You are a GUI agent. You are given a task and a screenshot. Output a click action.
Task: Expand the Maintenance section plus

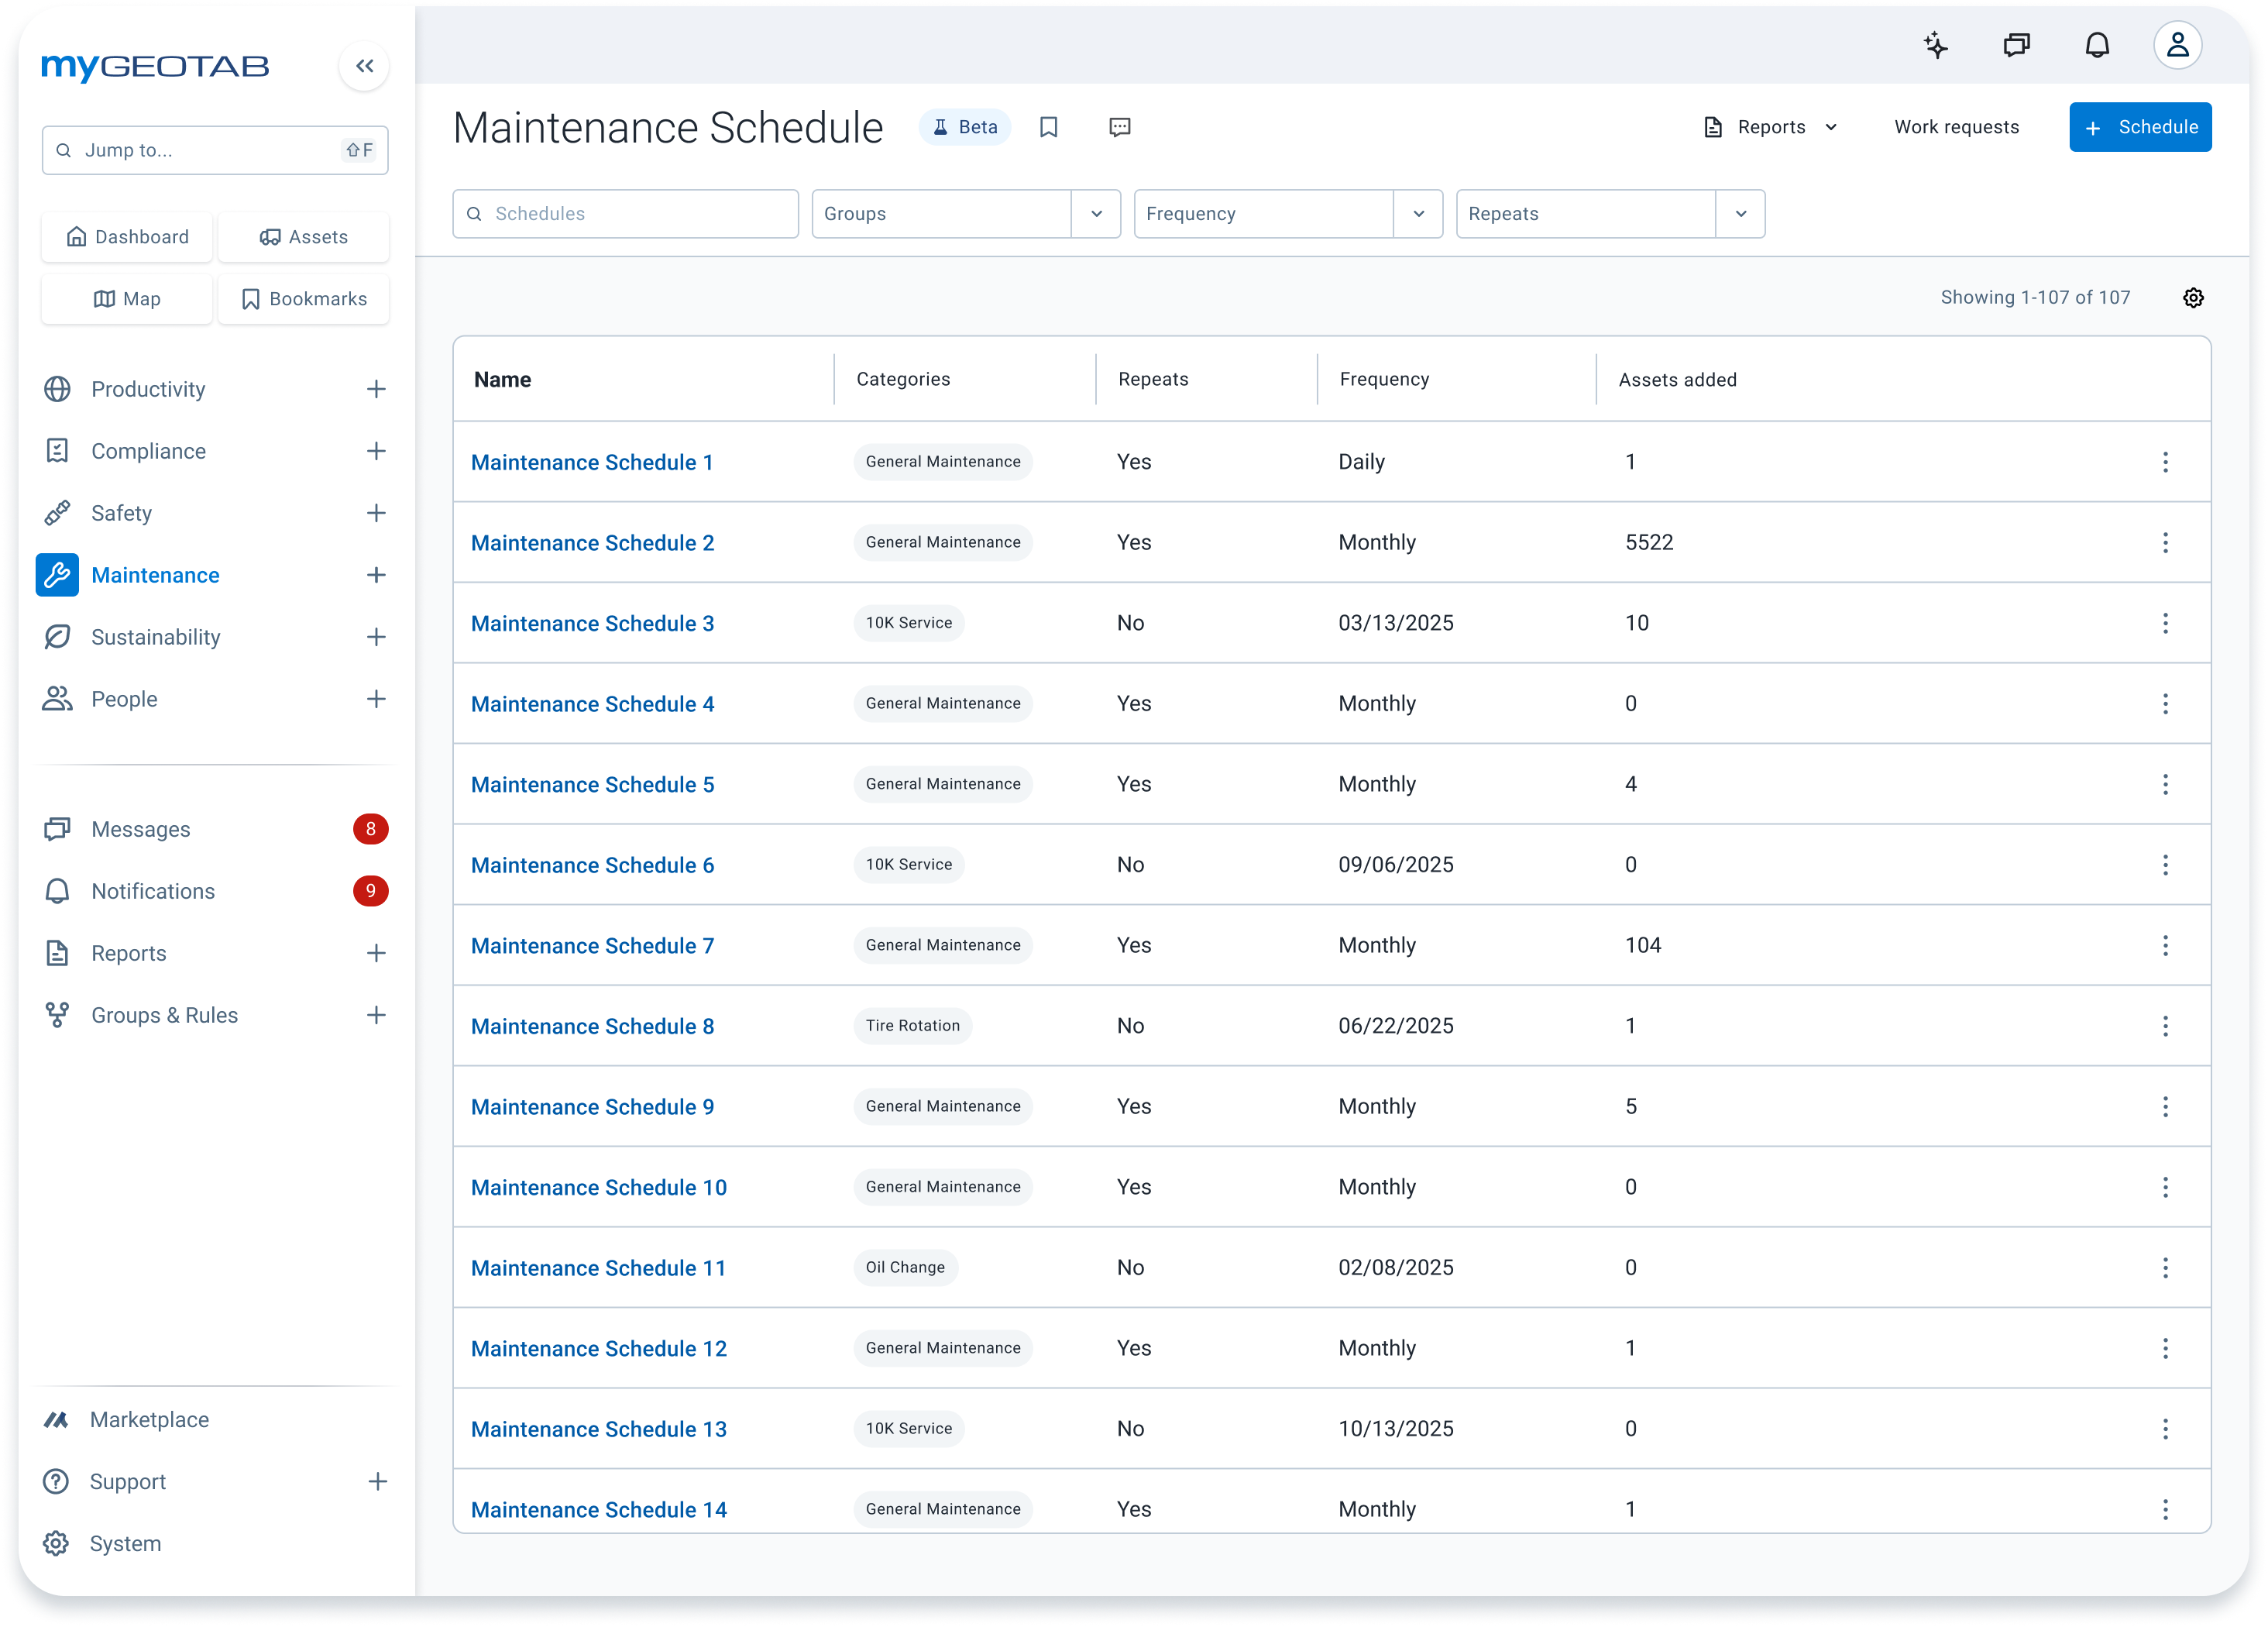[x=376, y=575]
